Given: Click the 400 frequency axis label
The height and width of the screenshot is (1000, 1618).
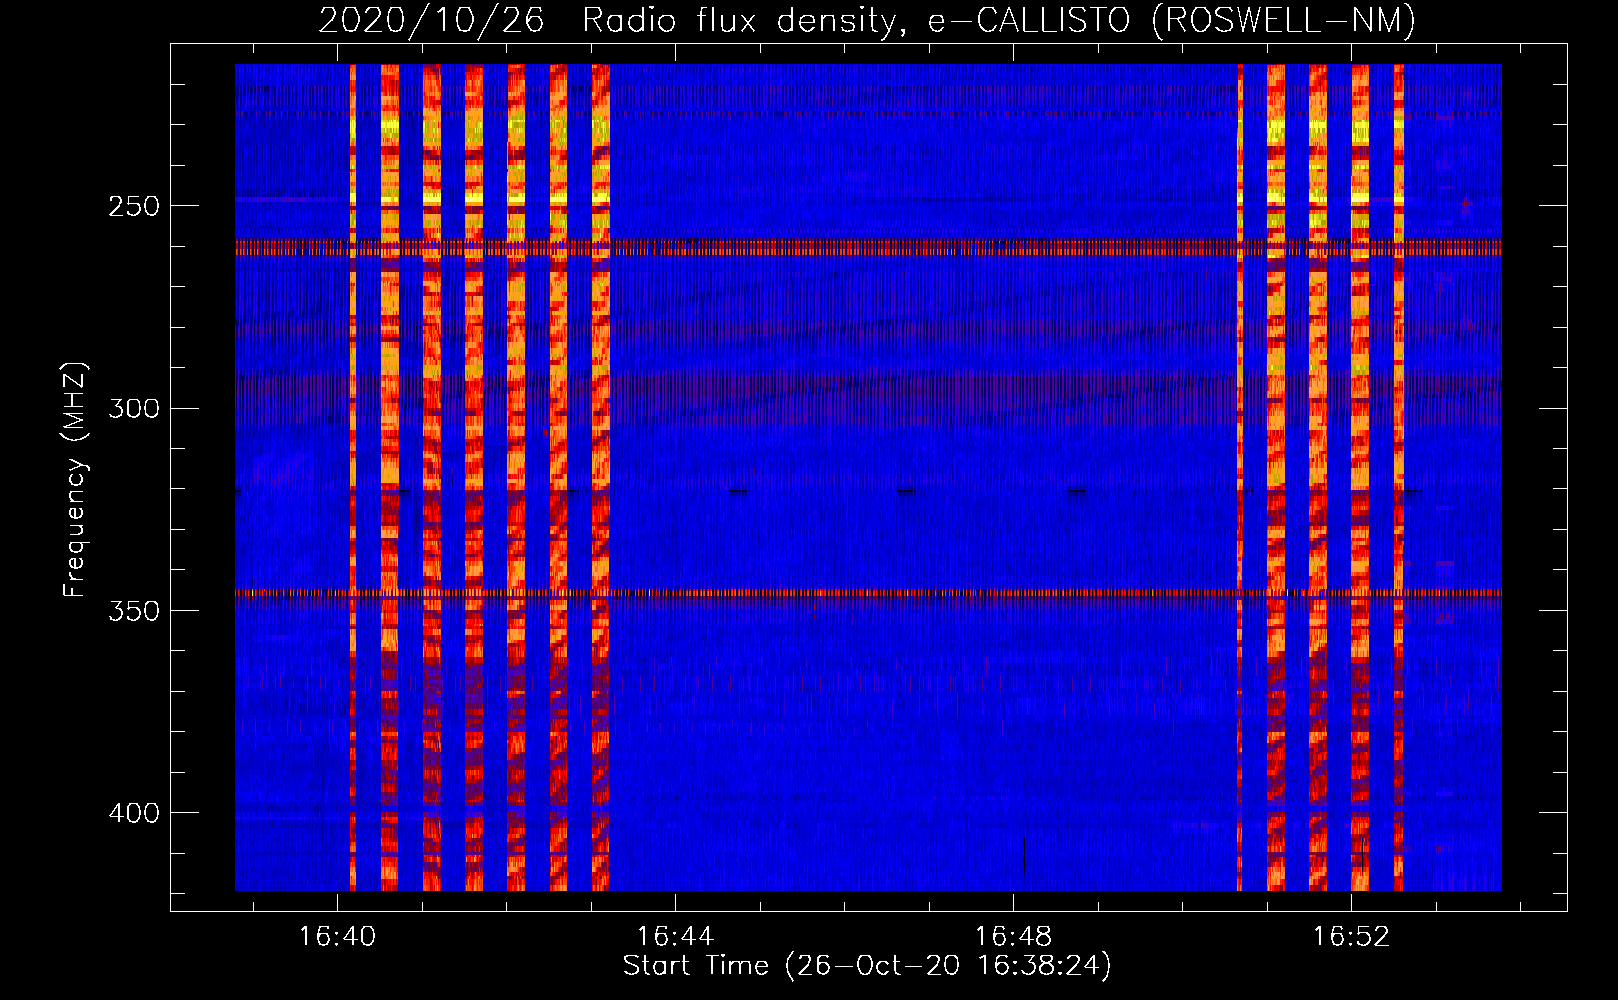Looking at the screenshot, I should point(134,813).
